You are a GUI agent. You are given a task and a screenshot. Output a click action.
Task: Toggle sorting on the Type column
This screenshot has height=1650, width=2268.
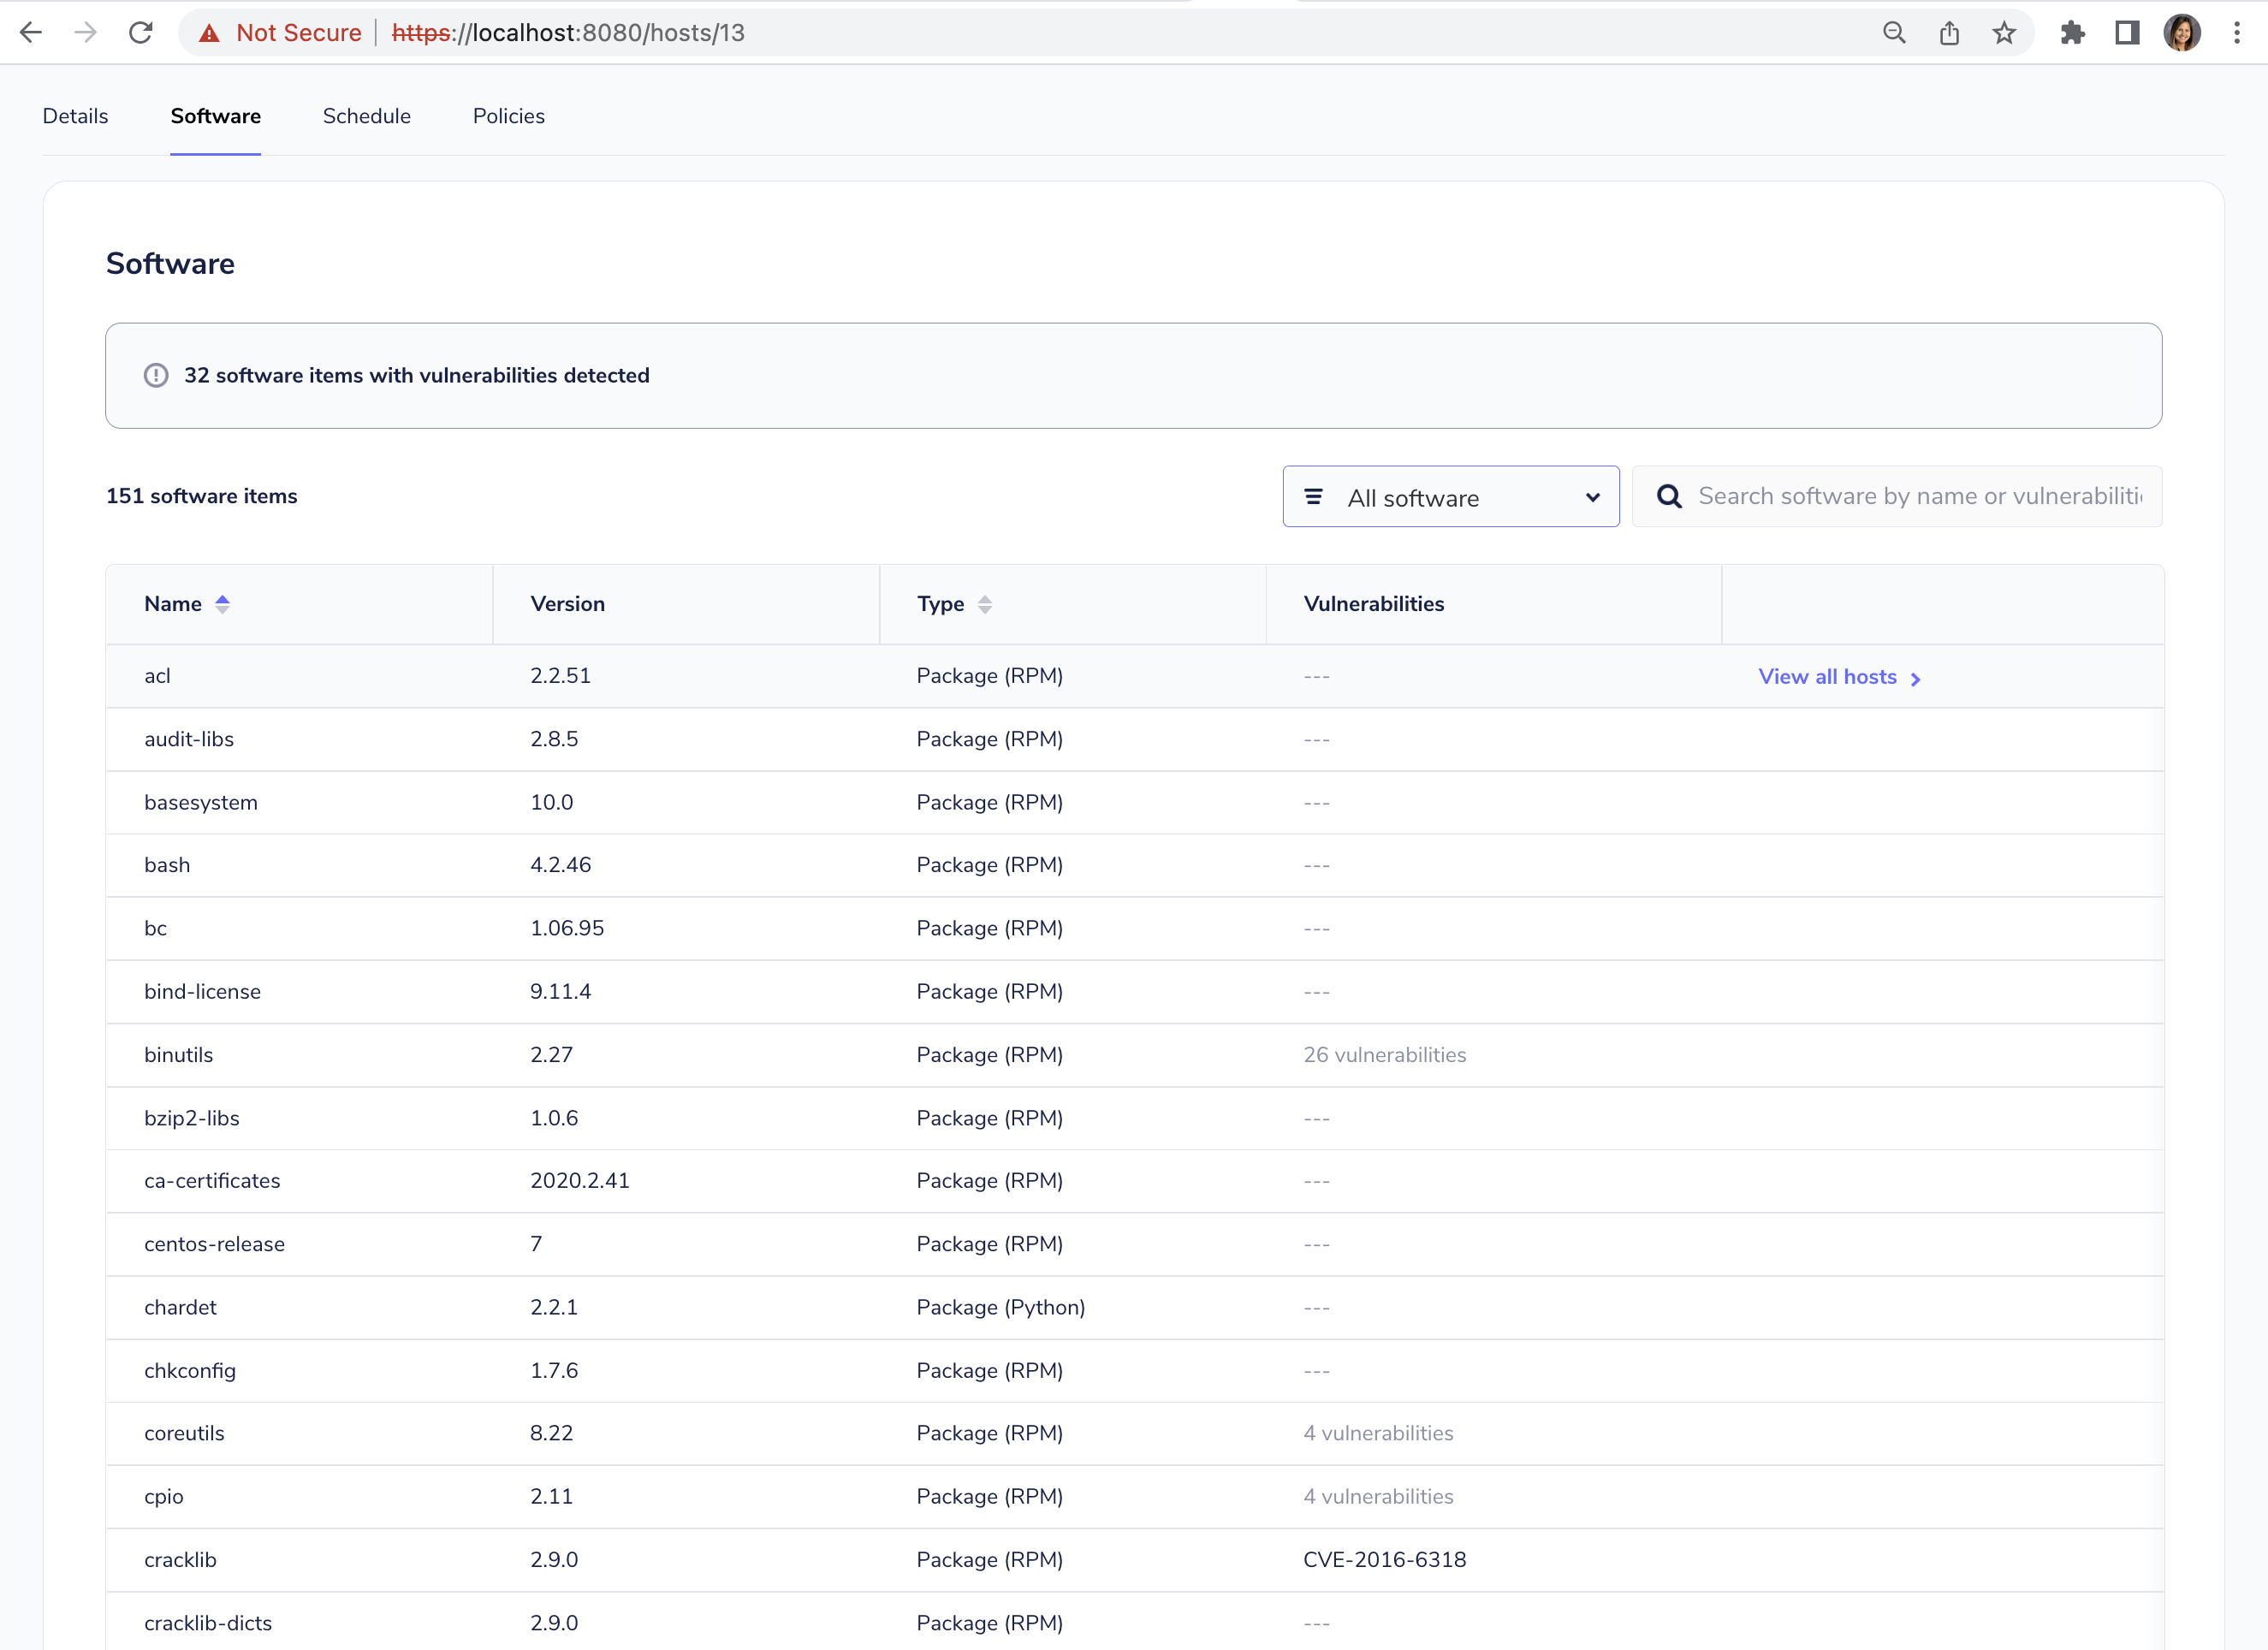(985, 603)
